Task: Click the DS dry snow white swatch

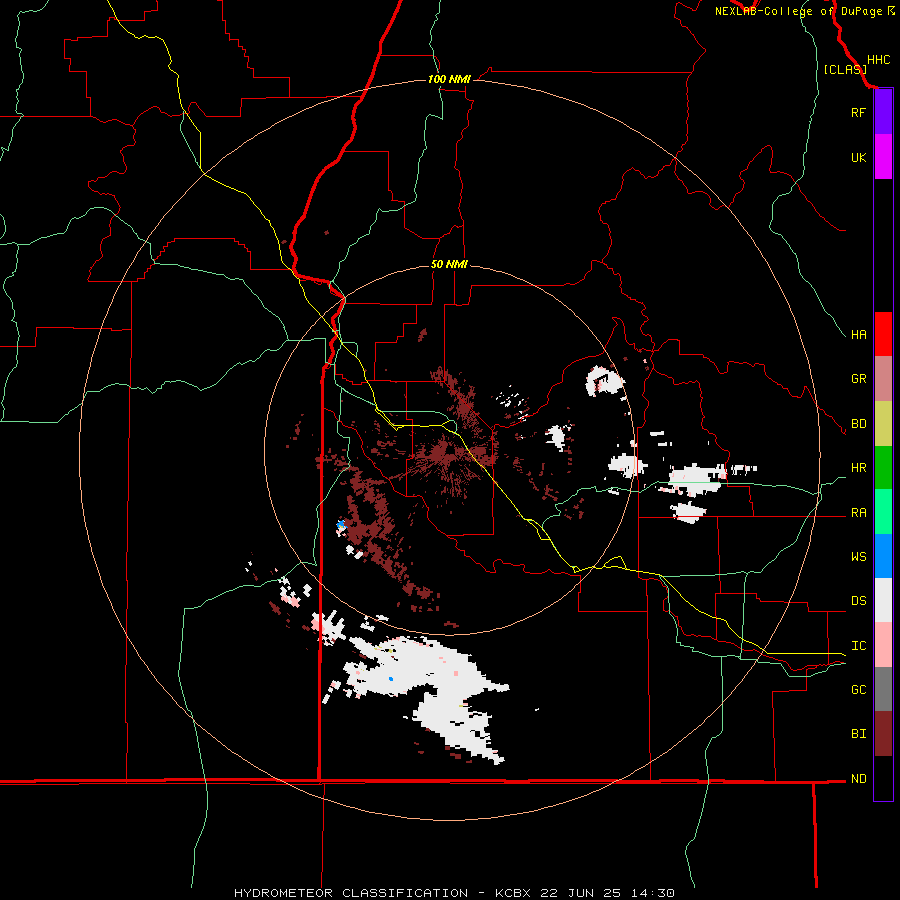Action: point(883,600)
